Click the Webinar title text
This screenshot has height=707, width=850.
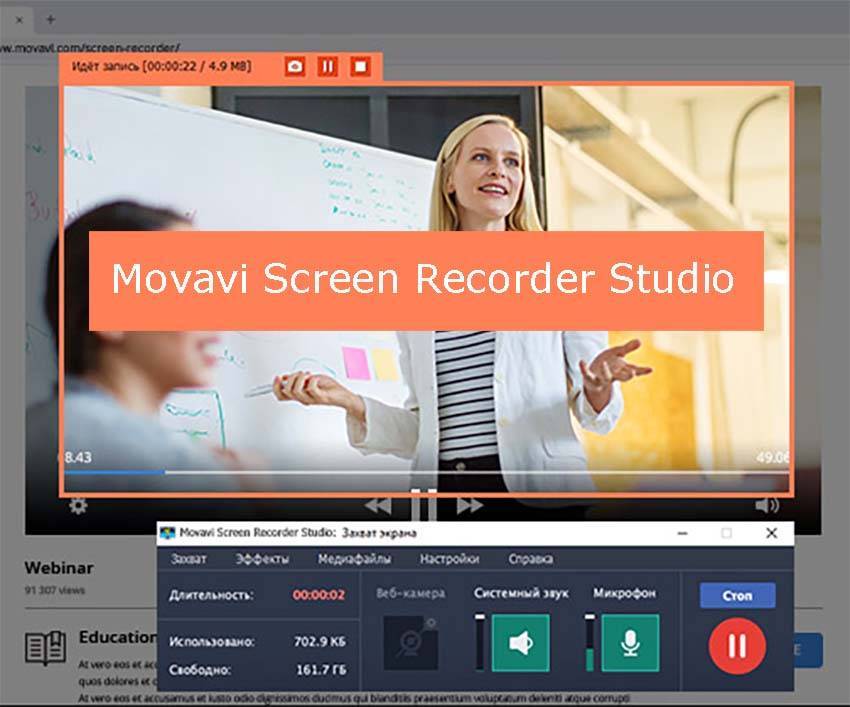coord(59,568)
